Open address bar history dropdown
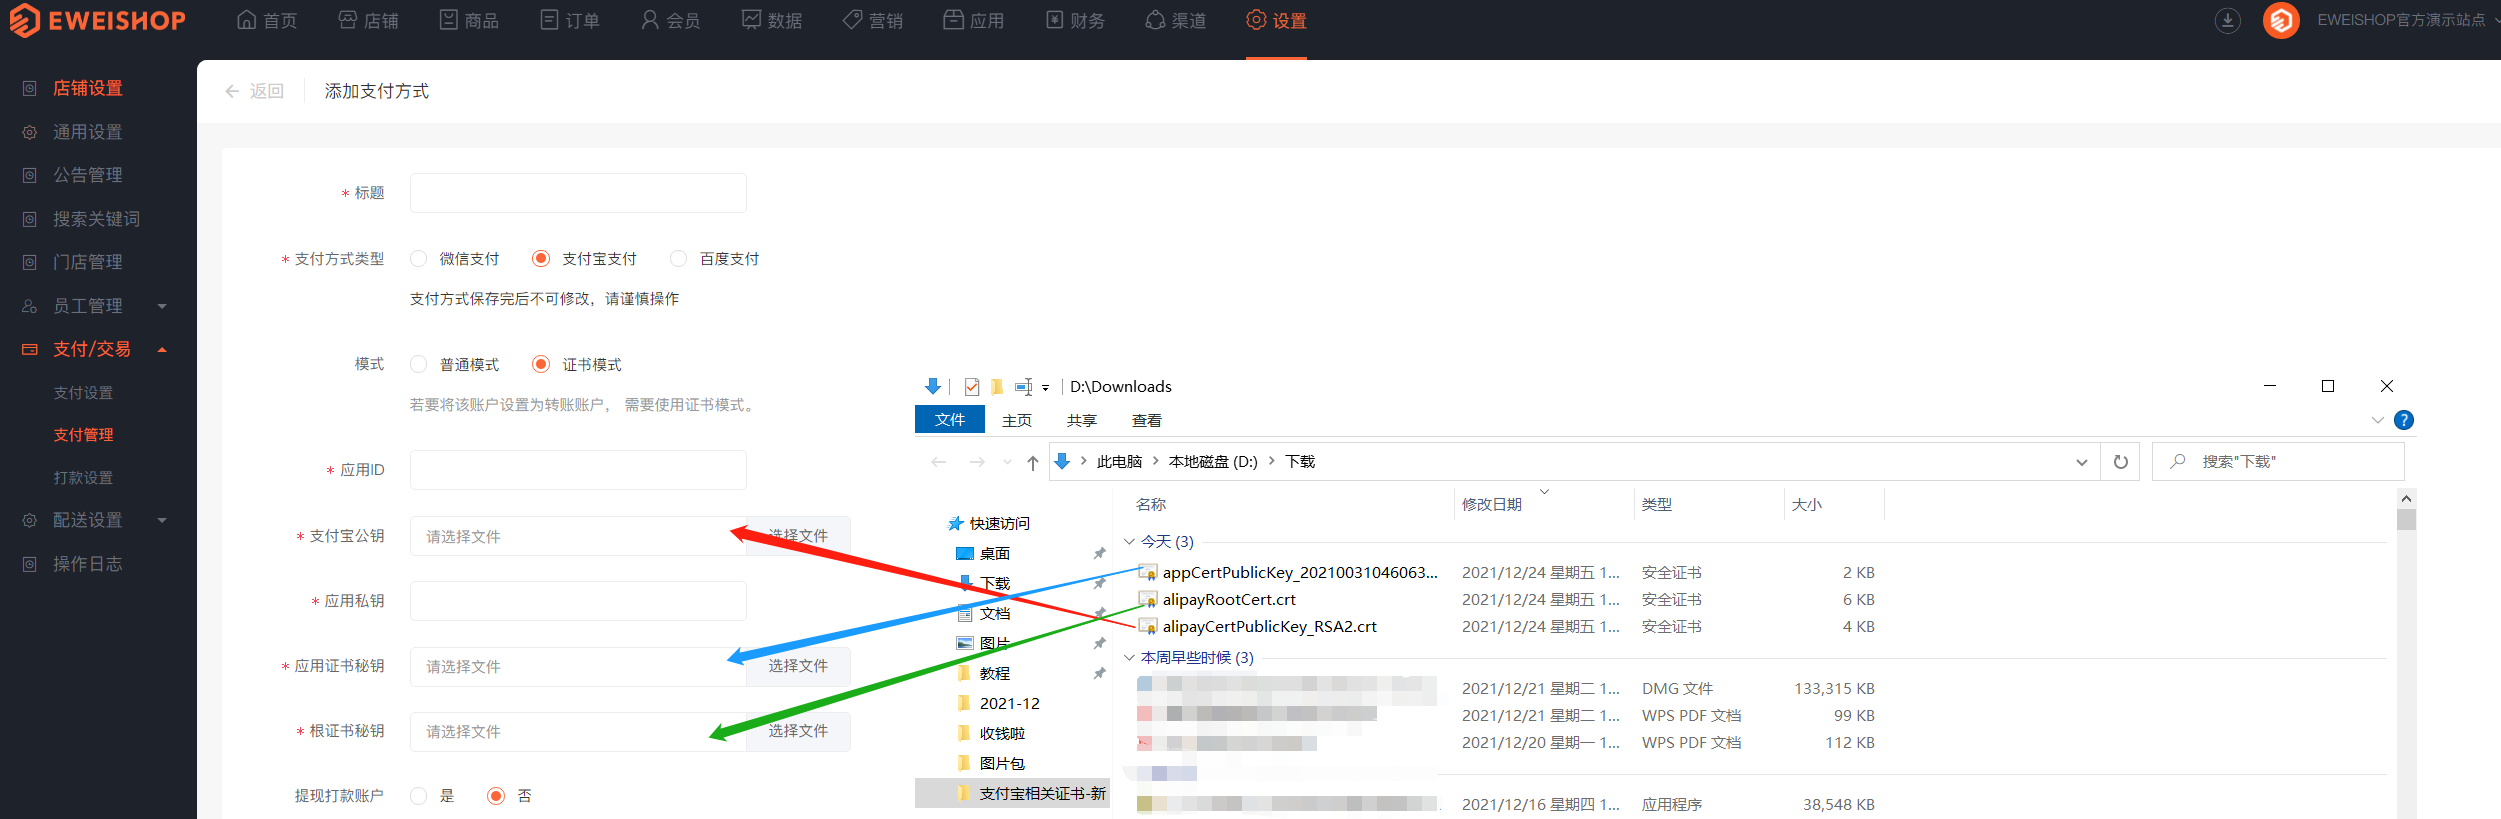Screen dimensions: 2501x819 [x=2082, y=462]
